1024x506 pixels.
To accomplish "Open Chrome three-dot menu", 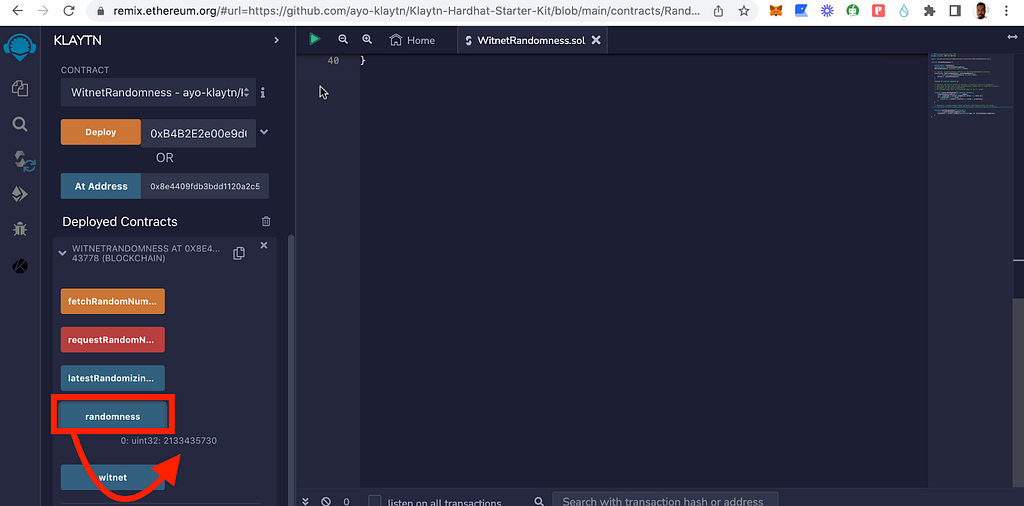I will tap(1006, 11).
